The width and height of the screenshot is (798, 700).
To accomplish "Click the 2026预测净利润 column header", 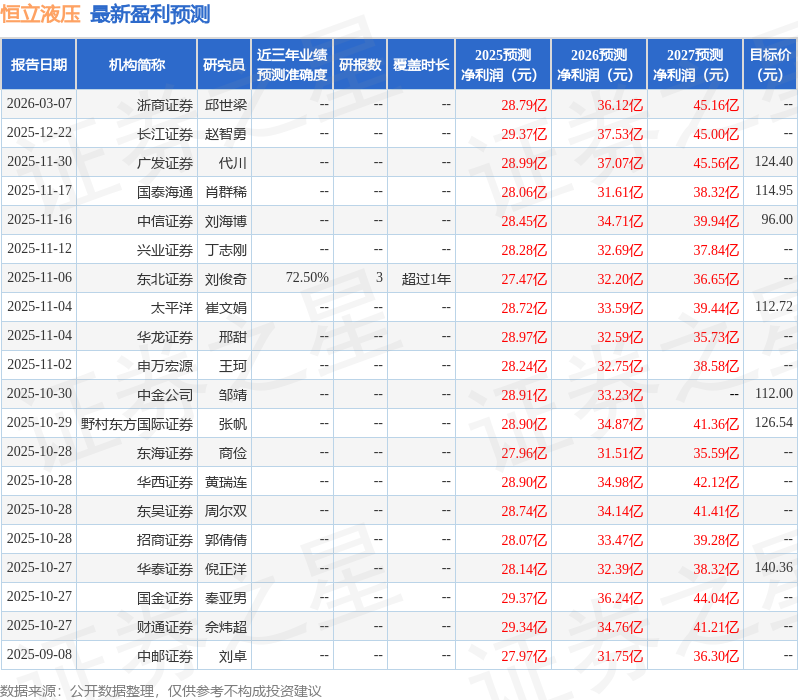I will point(599,65).
